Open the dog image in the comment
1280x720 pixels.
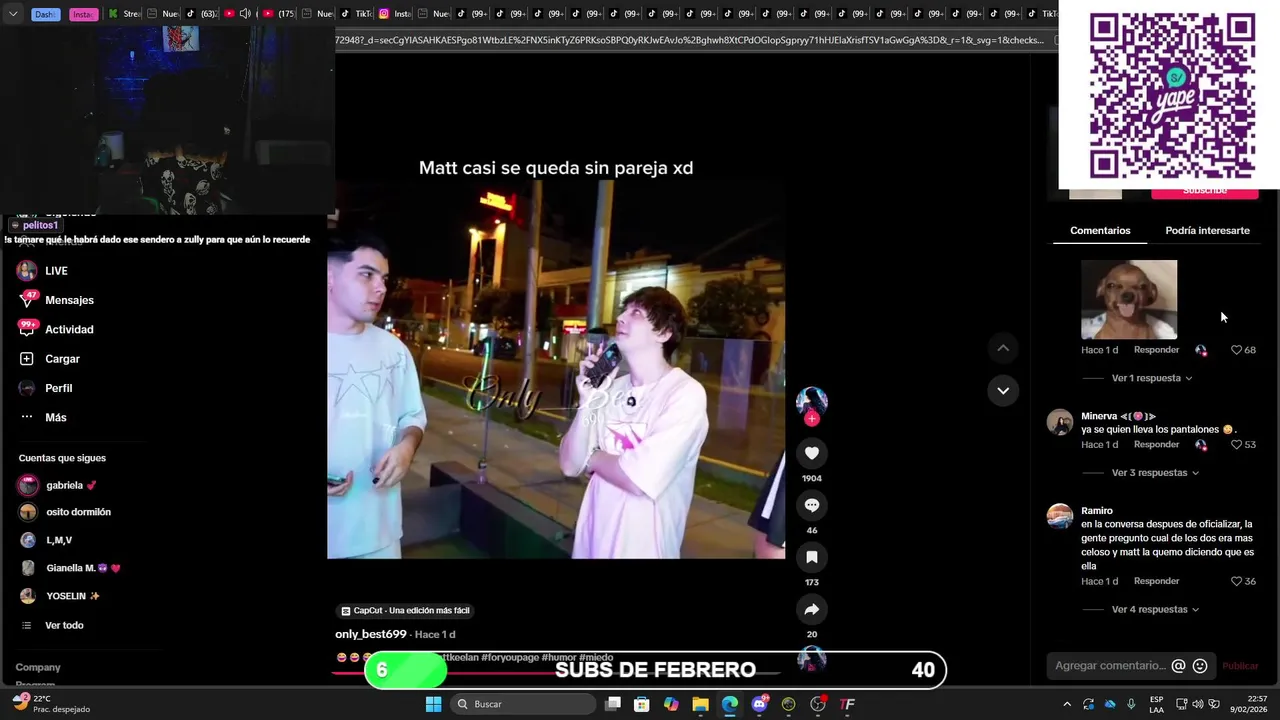1129,300
